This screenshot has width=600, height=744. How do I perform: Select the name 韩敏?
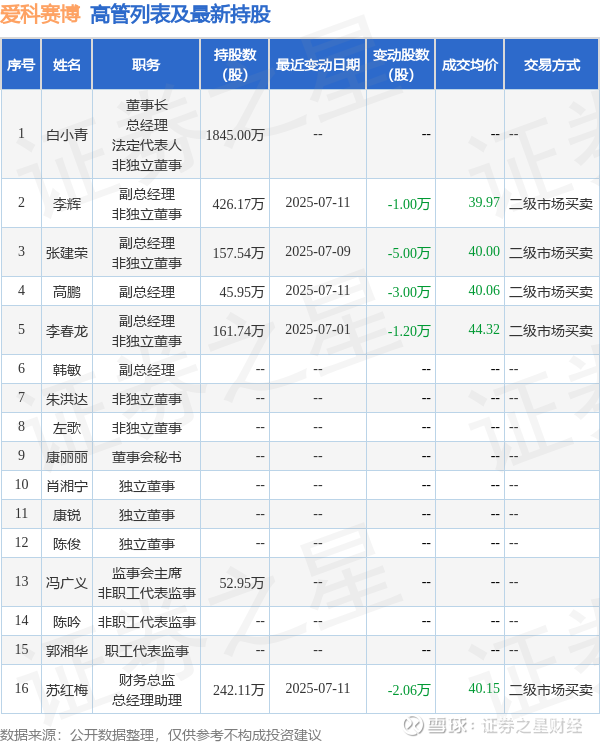click(x=67, y=370)
